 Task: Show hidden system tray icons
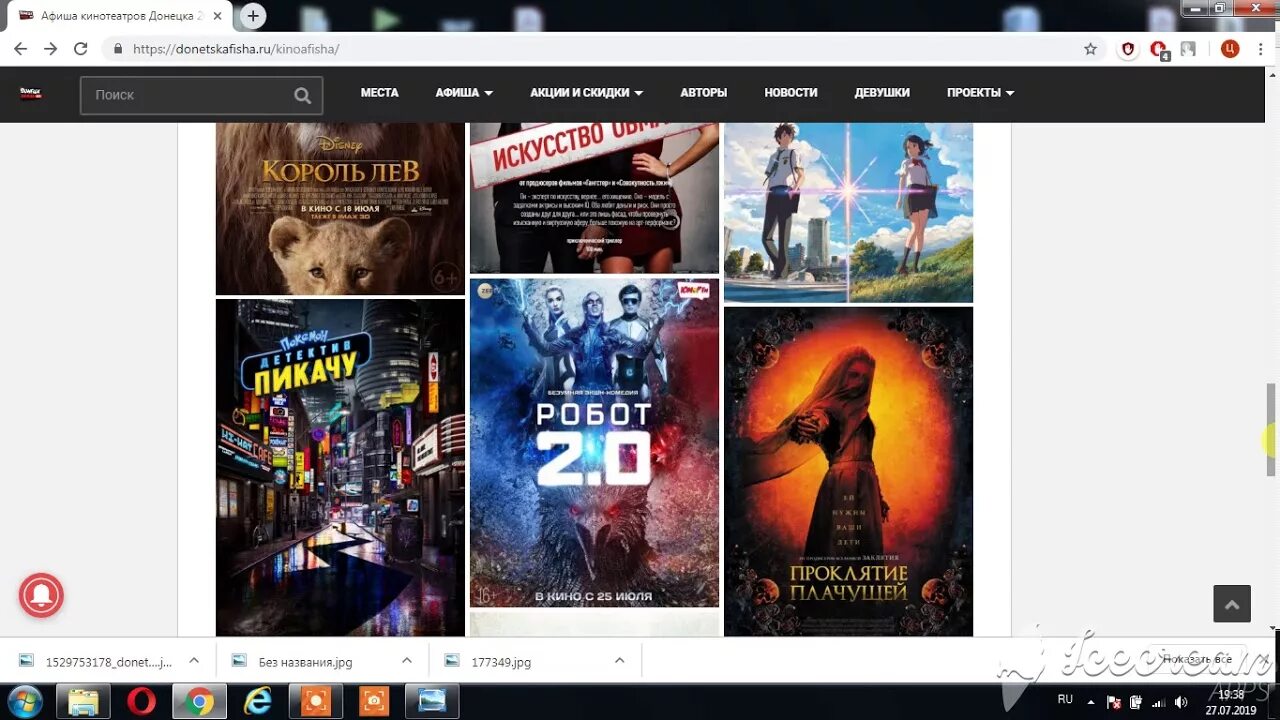pos(1091,702)
